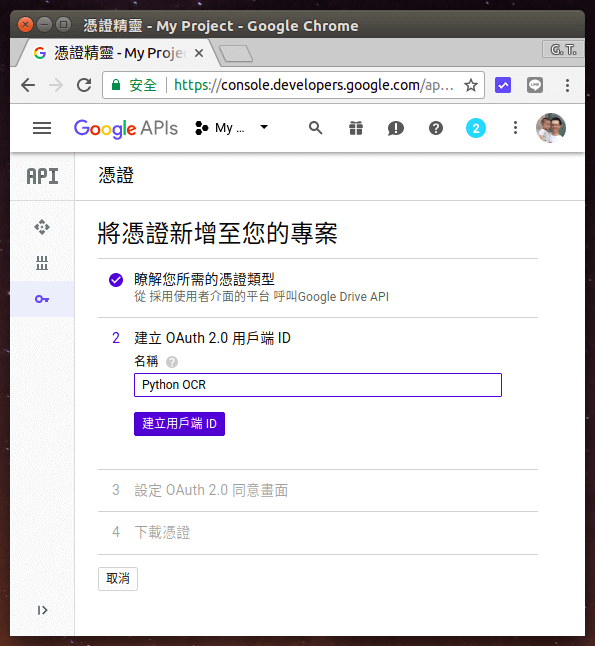
Task: Click the Google APIs logo
Action: click(x=126, y=129)
